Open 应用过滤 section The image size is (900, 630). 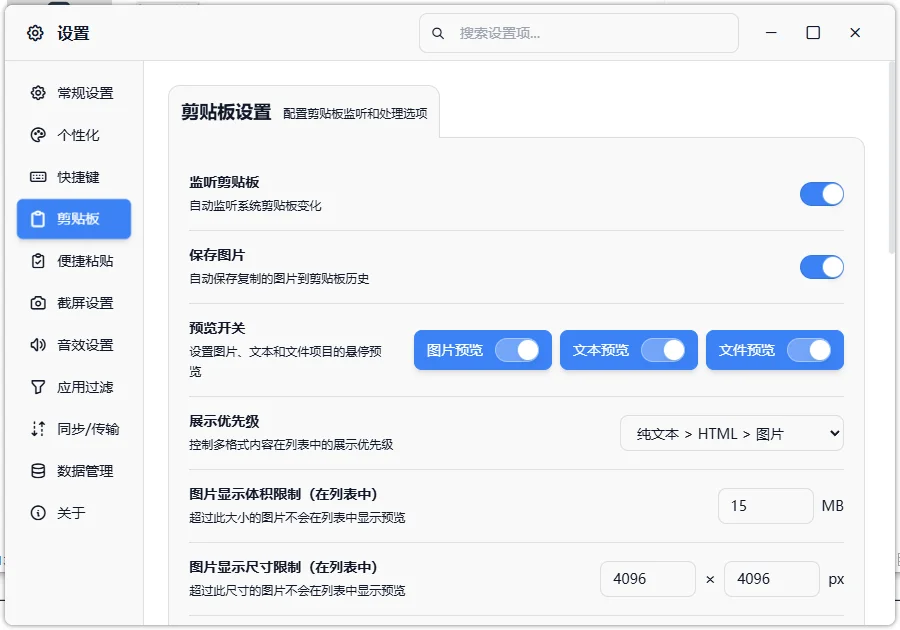[74, 387]
